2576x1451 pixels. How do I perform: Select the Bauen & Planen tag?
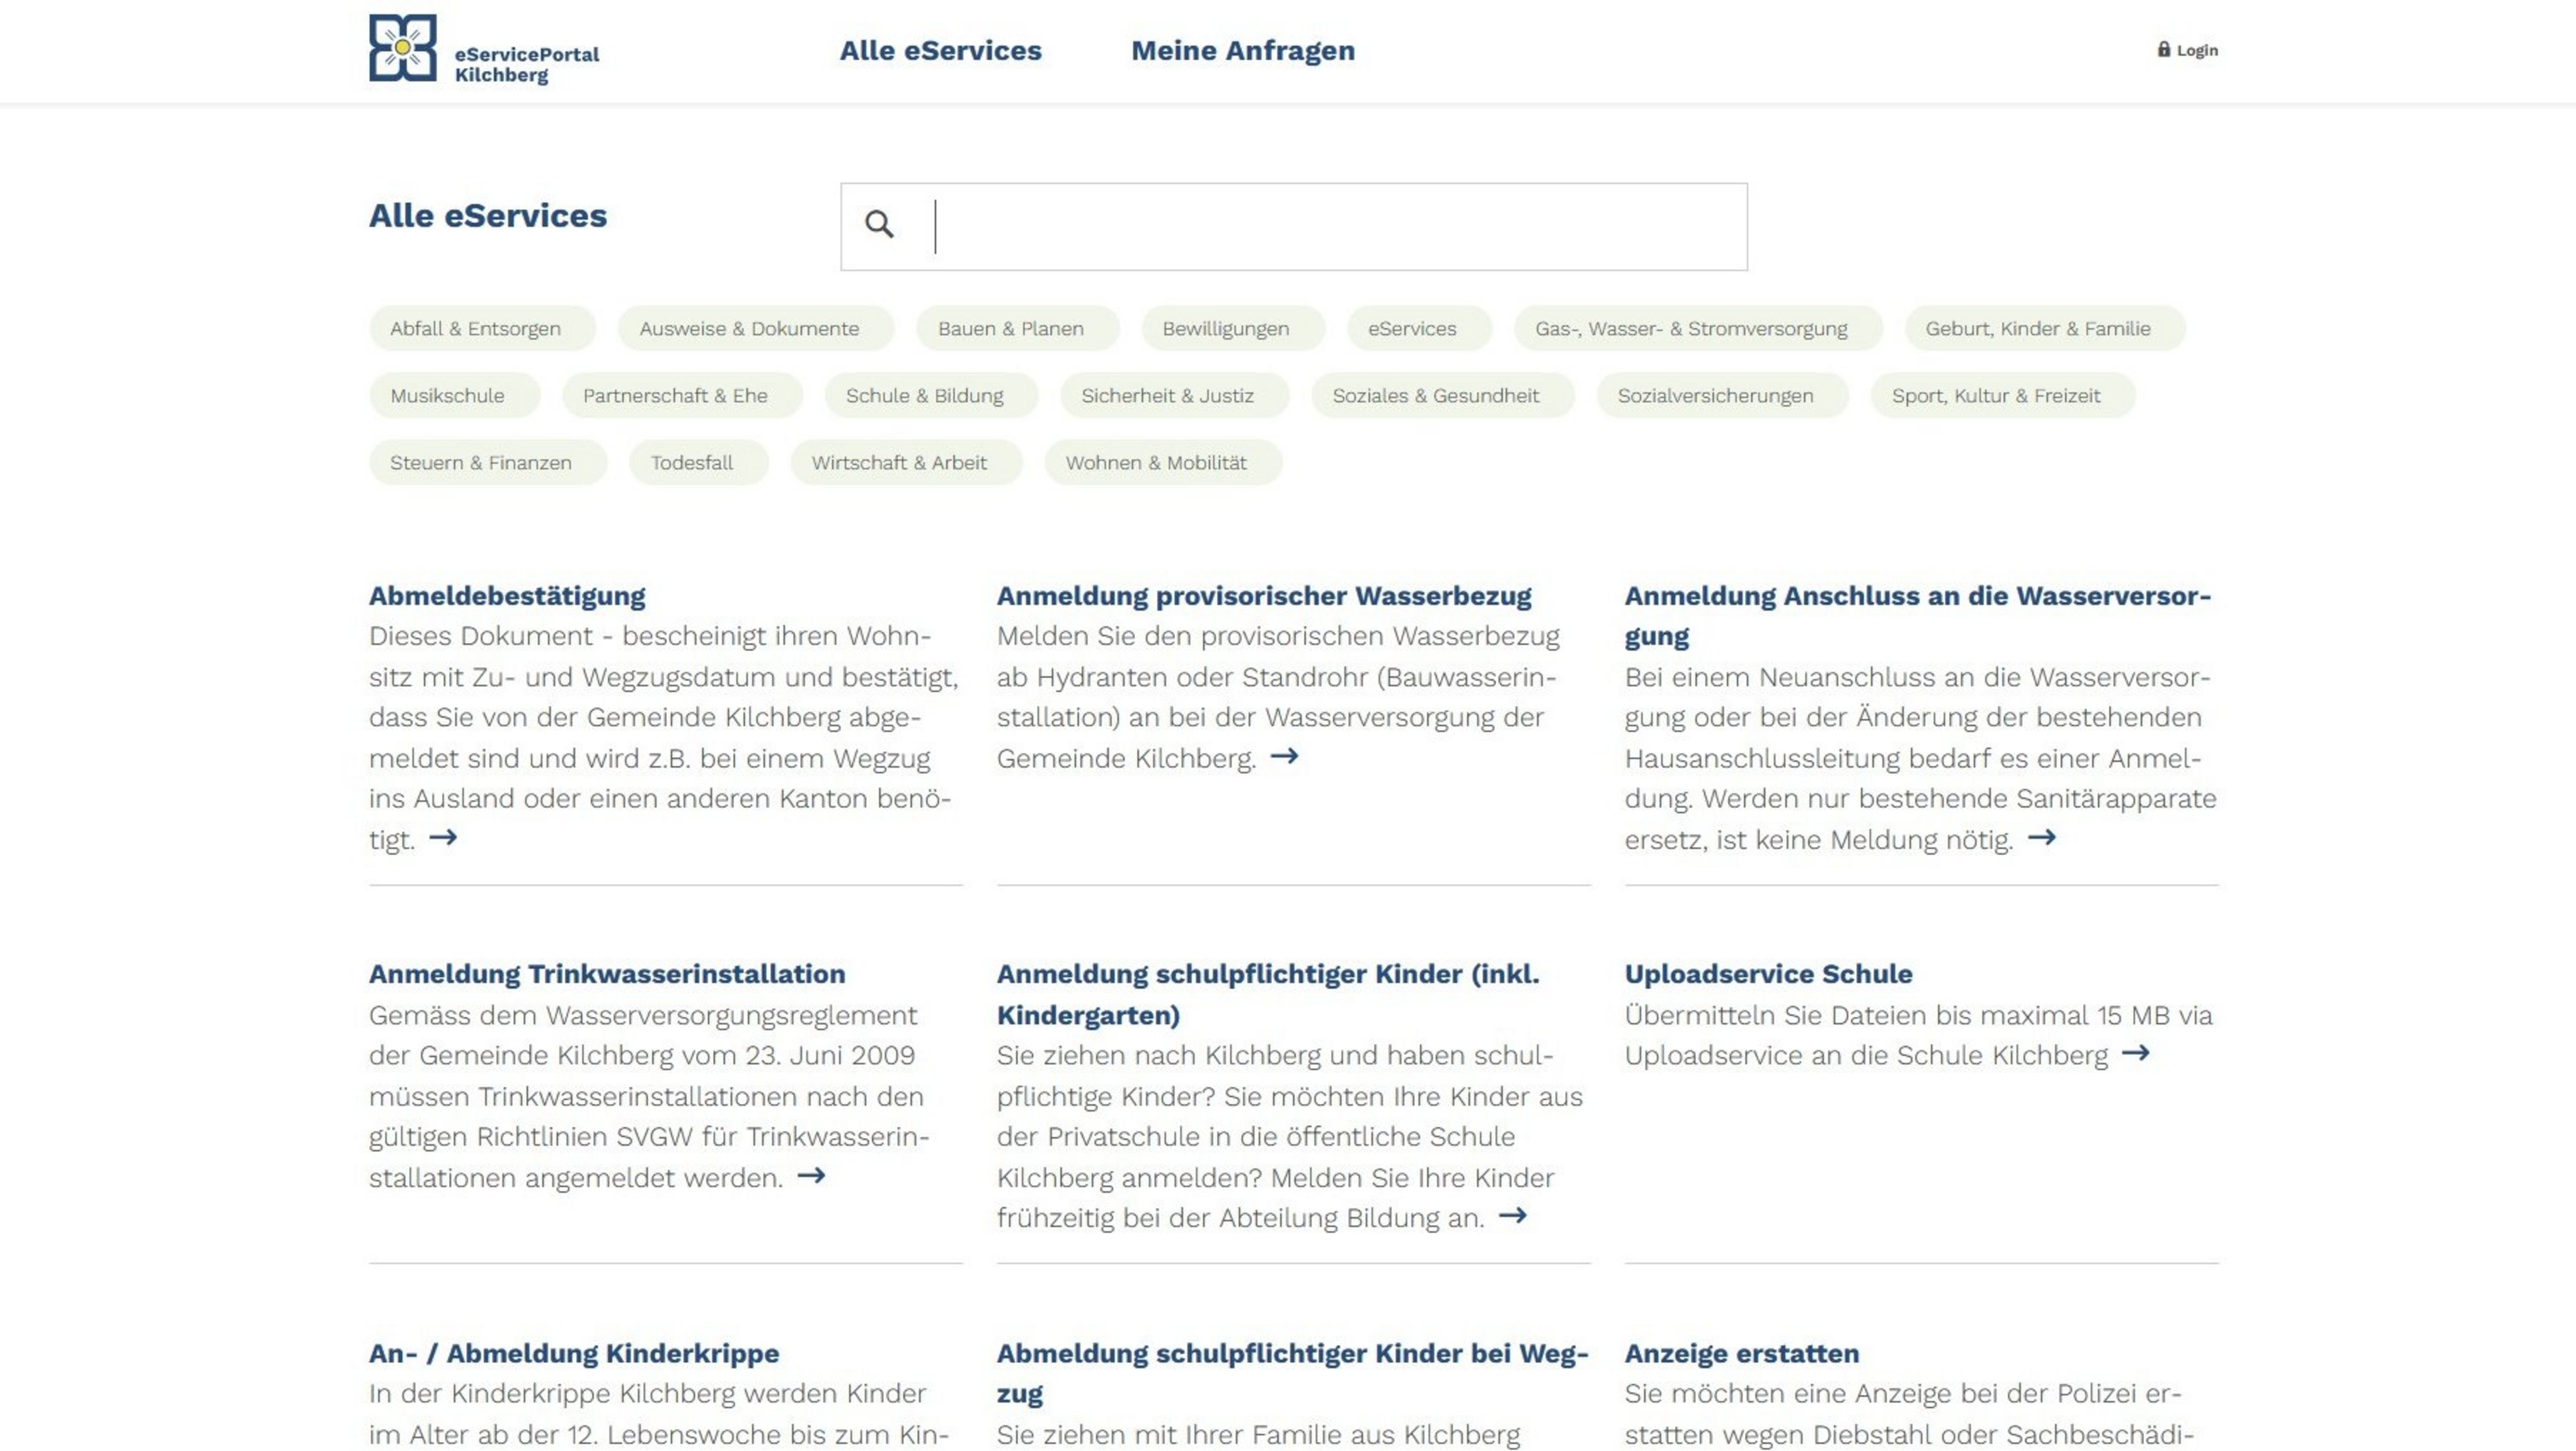1018,328
